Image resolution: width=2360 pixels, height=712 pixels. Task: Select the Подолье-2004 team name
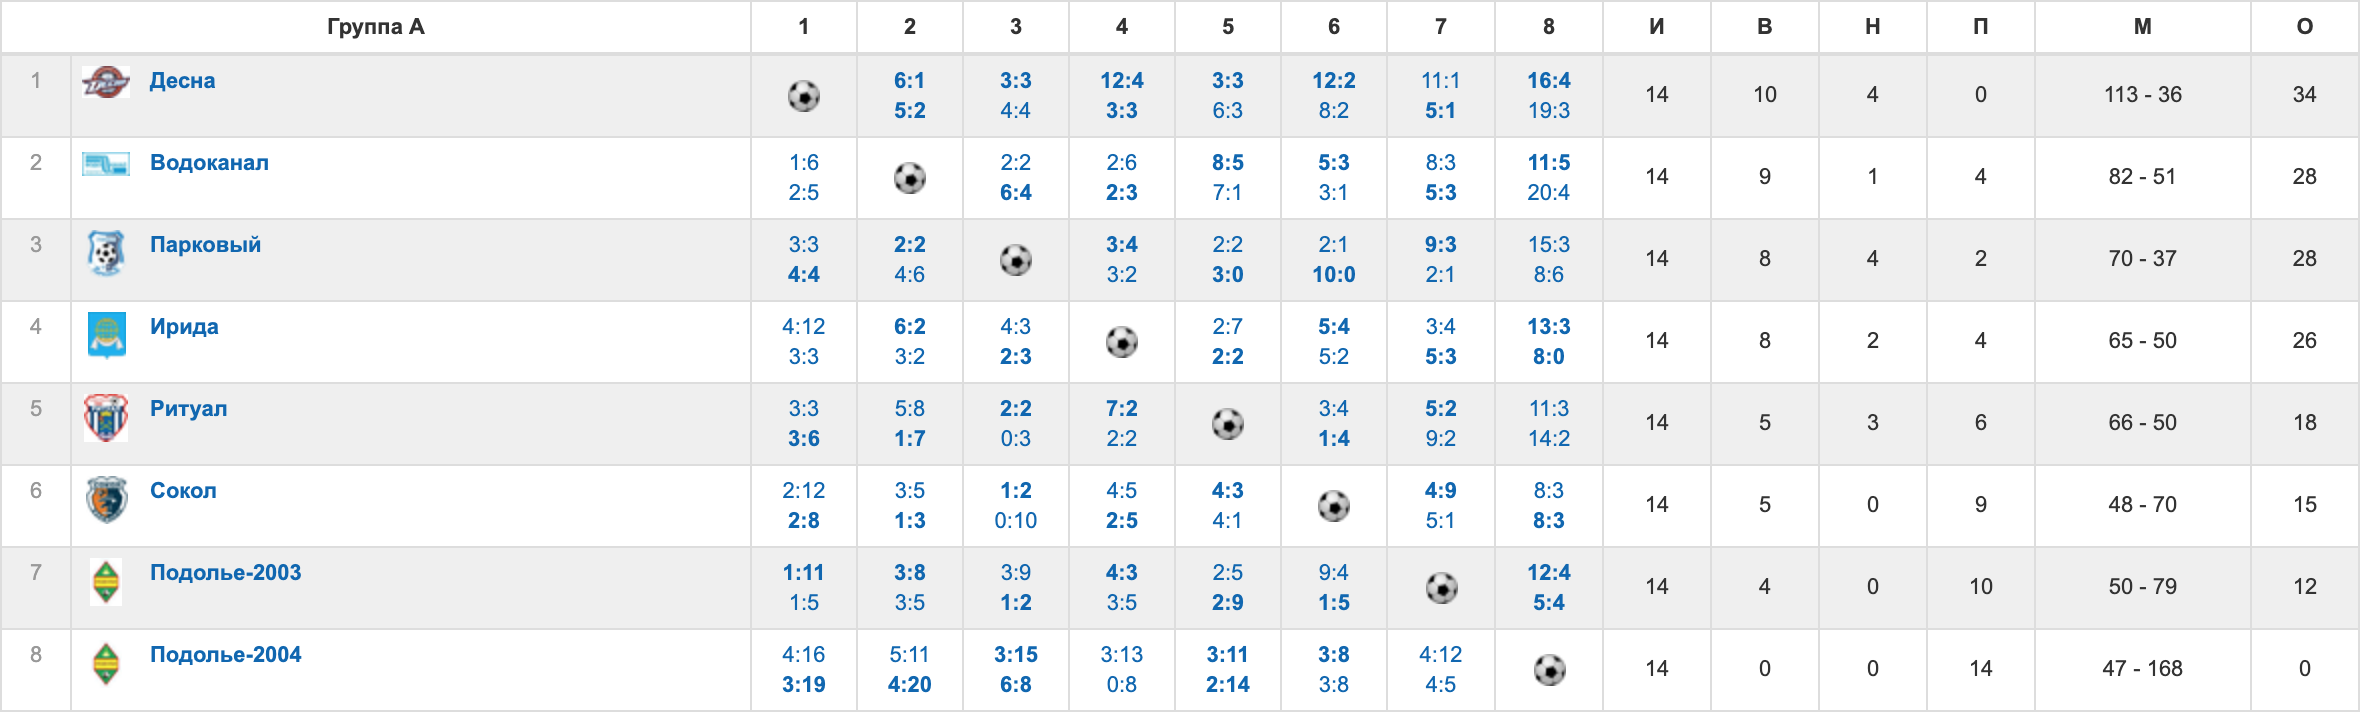pos(225,655)
